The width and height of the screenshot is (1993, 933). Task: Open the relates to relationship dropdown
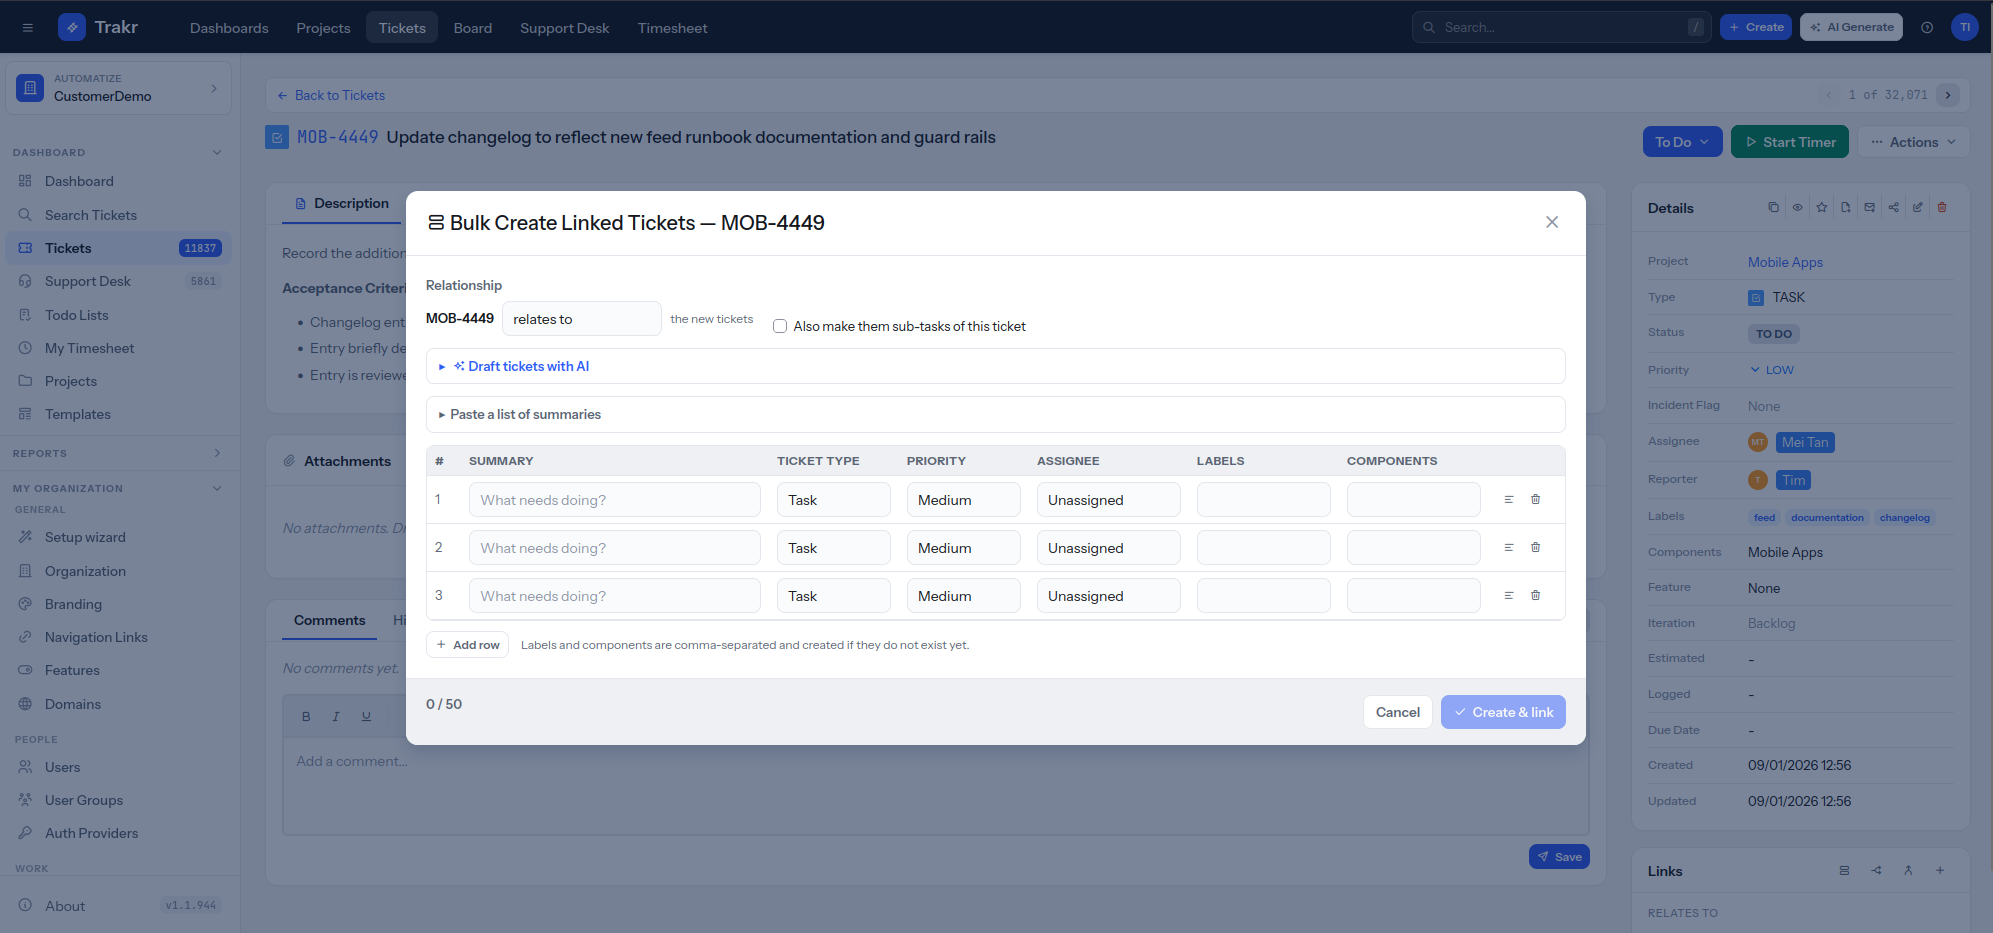click(581, 319)
